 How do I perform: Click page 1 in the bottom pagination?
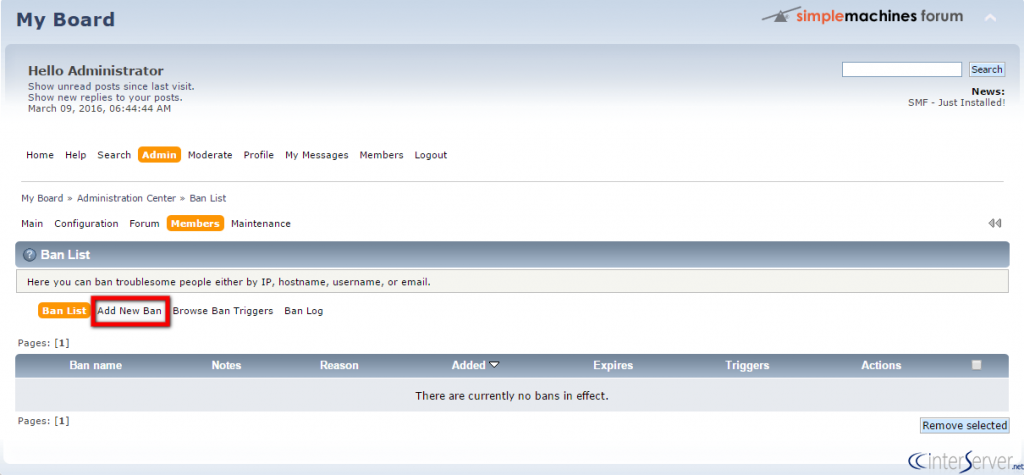(61, 421)
